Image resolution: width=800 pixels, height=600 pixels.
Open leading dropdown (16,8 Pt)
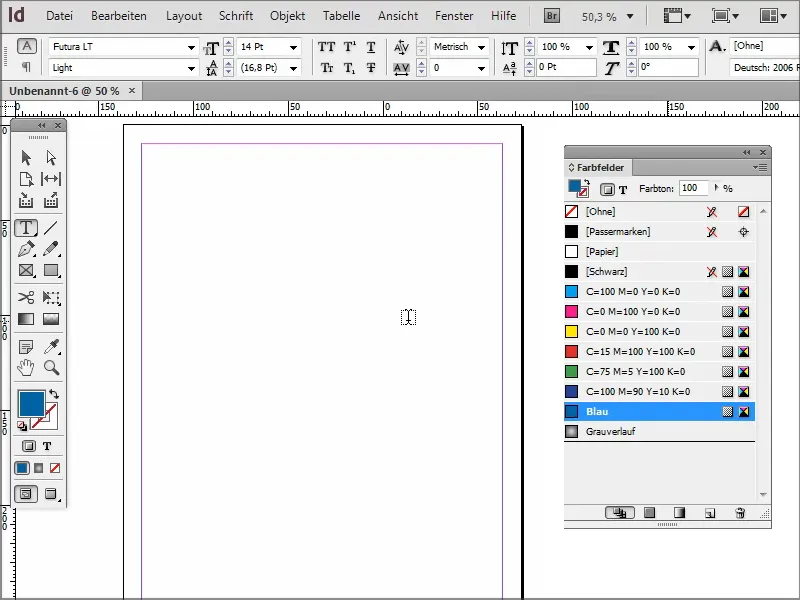point(293,68)
